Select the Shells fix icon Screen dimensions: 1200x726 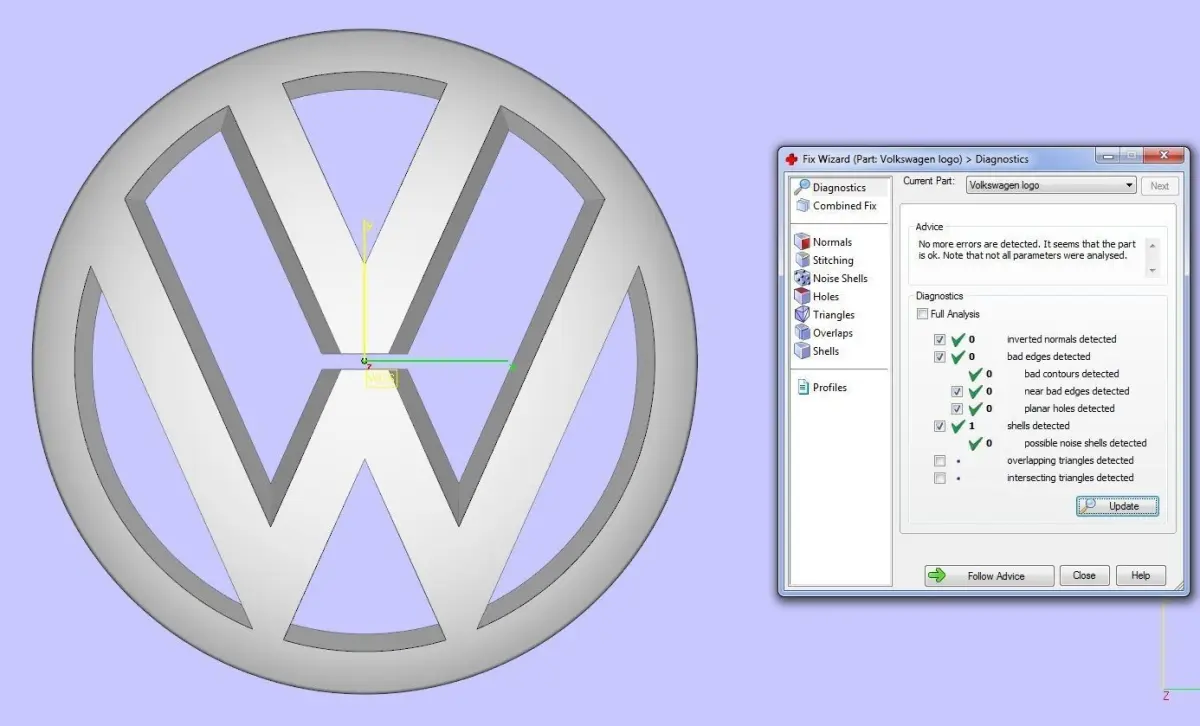point(802,350)
